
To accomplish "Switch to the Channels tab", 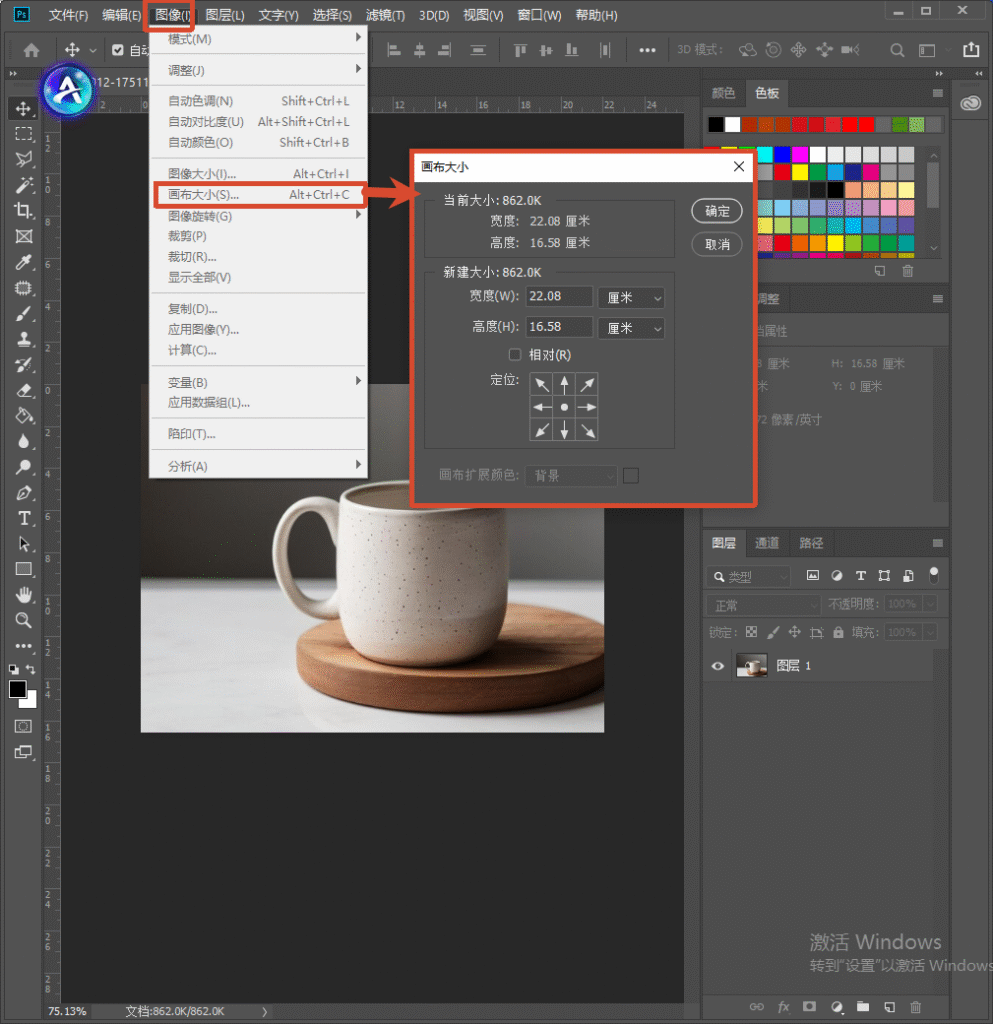I will [x=767, y=543].
